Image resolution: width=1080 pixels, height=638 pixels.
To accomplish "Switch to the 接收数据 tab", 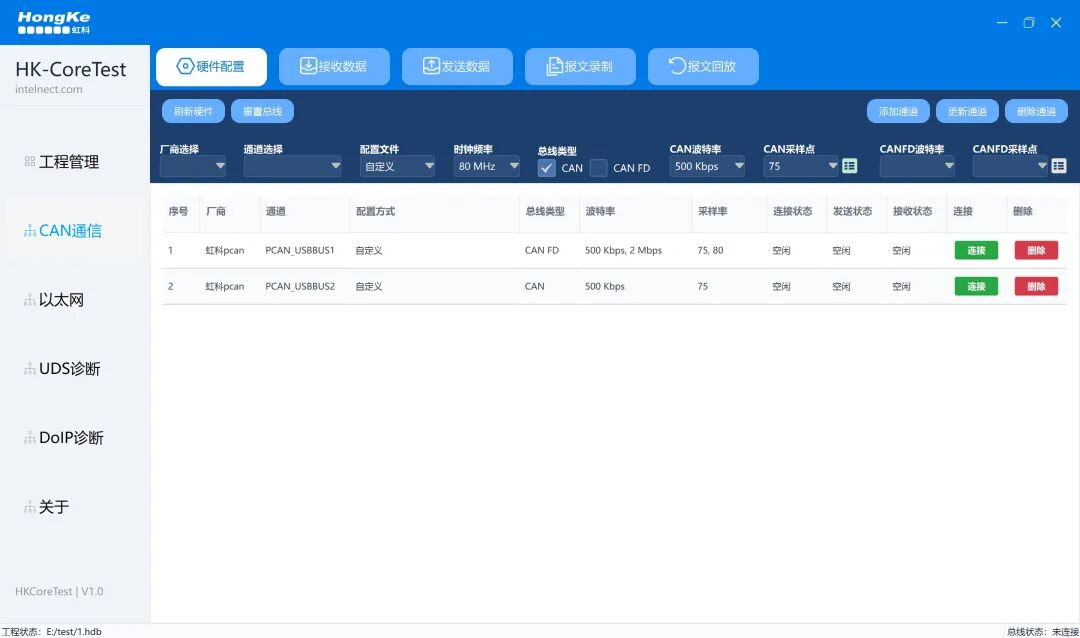I will [334, 67].
